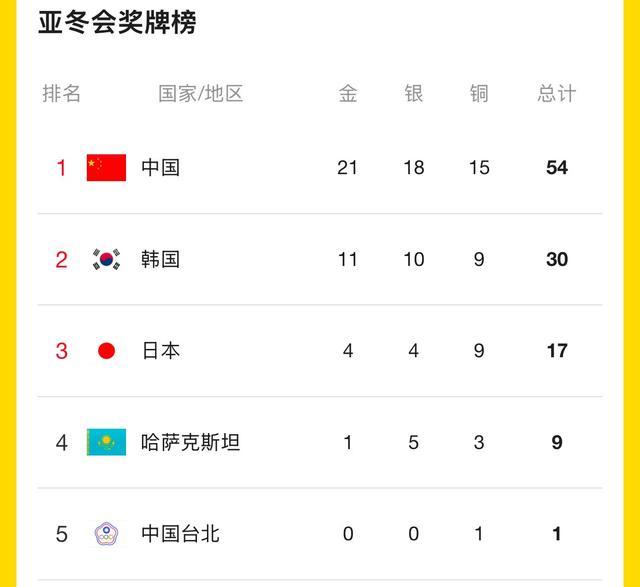
Task: Select the 金 gold column header
Action: point(348,94)
